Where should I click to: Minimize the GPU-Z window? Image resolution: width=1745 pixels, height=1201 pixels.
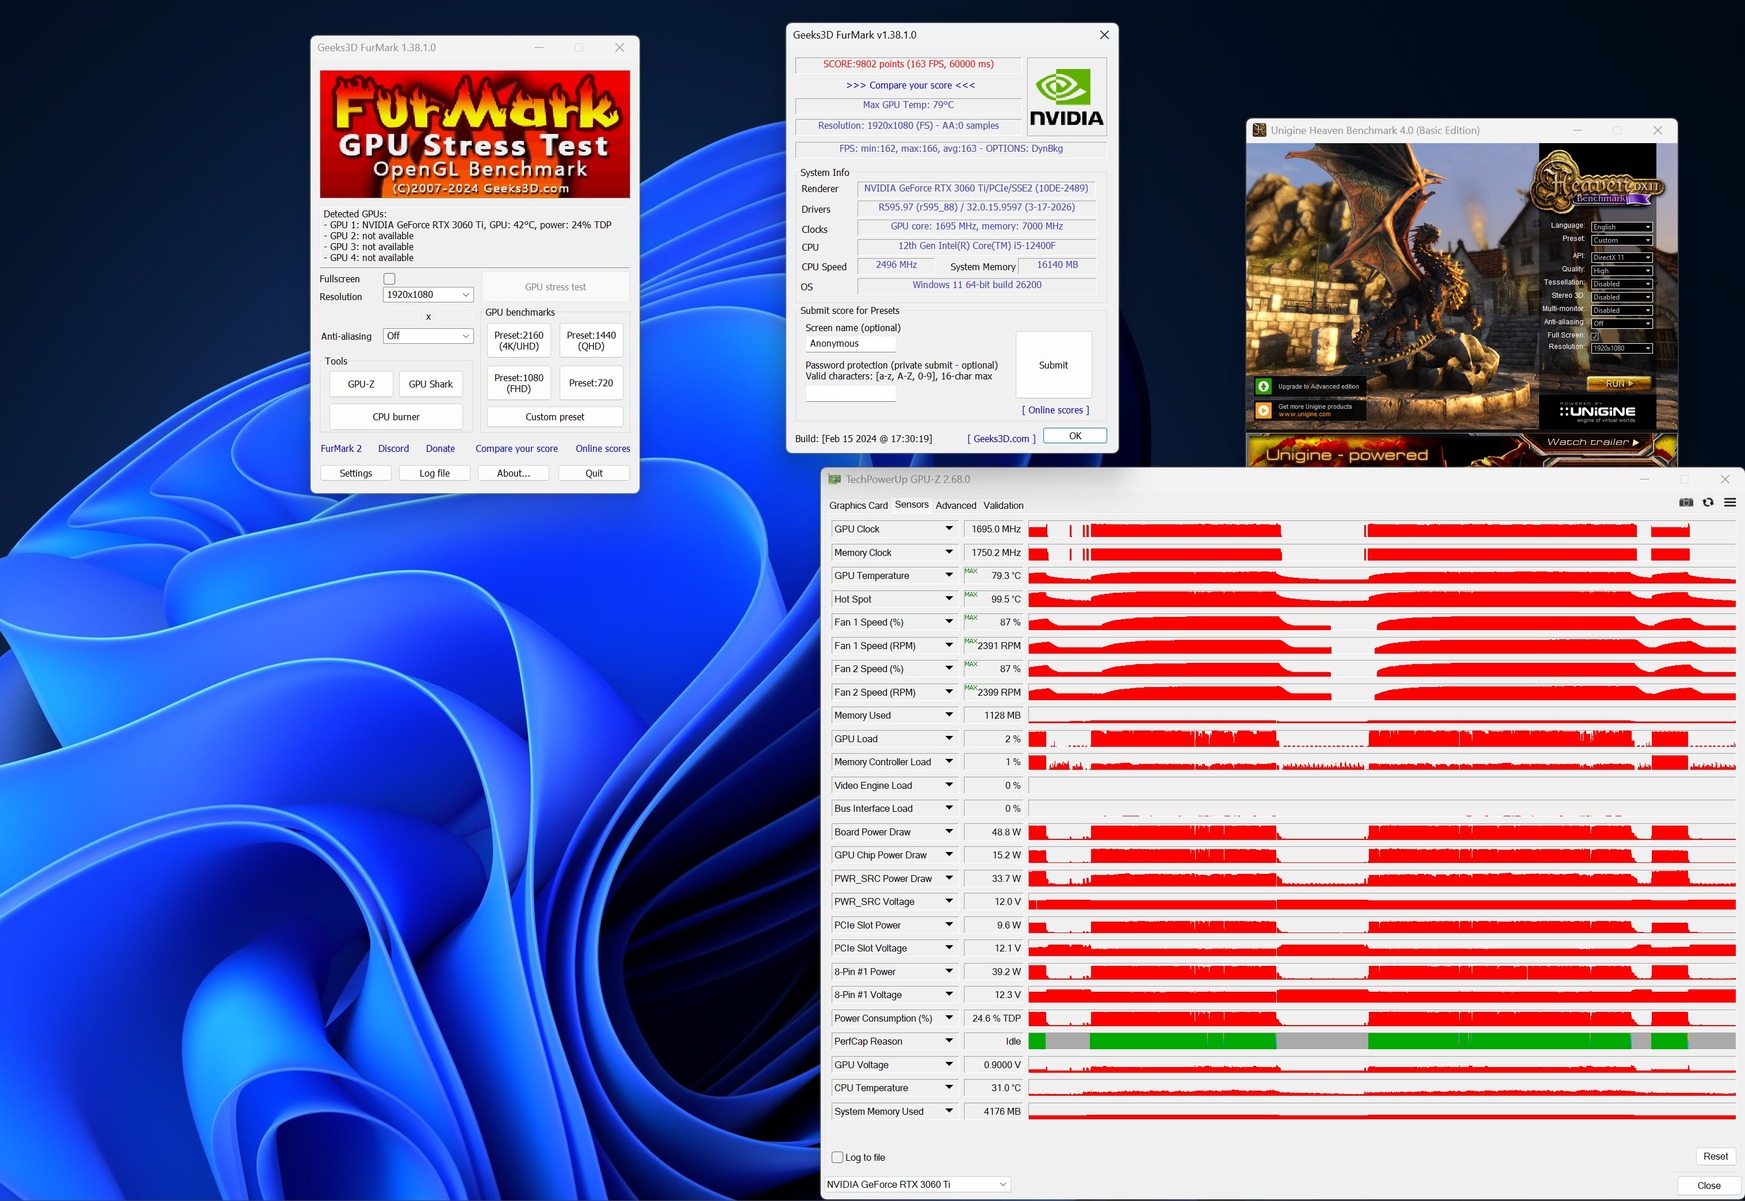(1645, 479)
